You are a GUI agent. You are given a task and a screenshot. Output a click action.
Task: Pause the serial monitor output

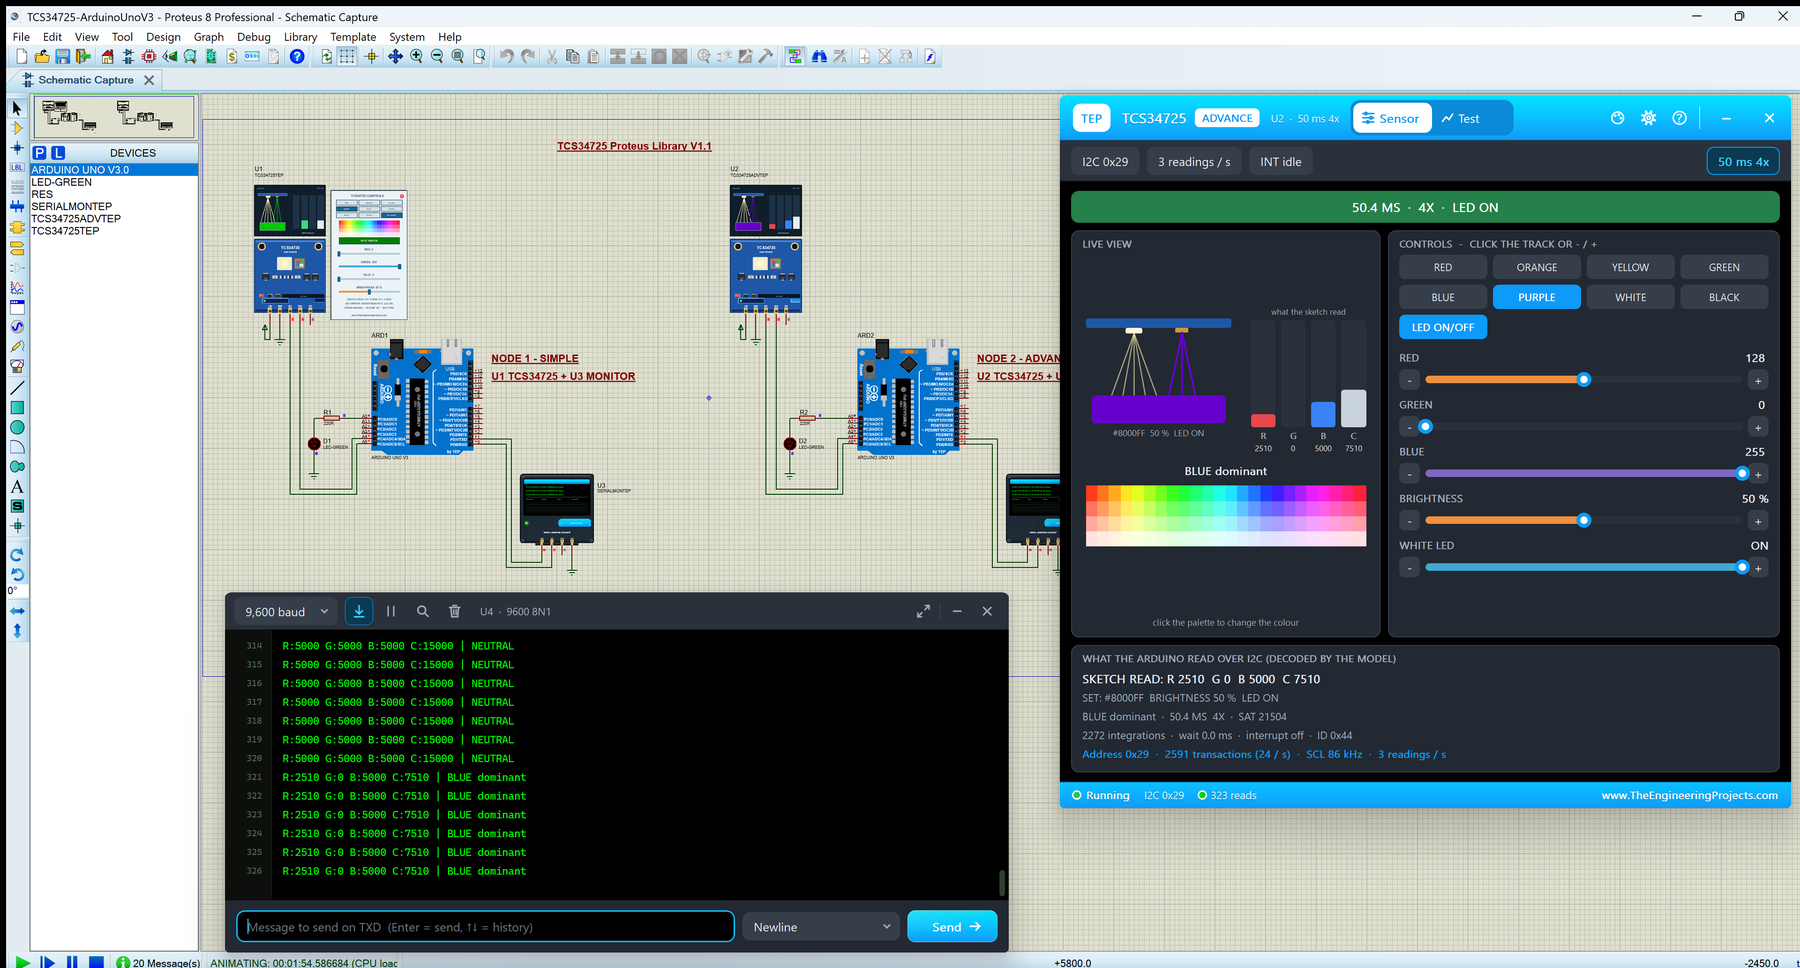391,611
